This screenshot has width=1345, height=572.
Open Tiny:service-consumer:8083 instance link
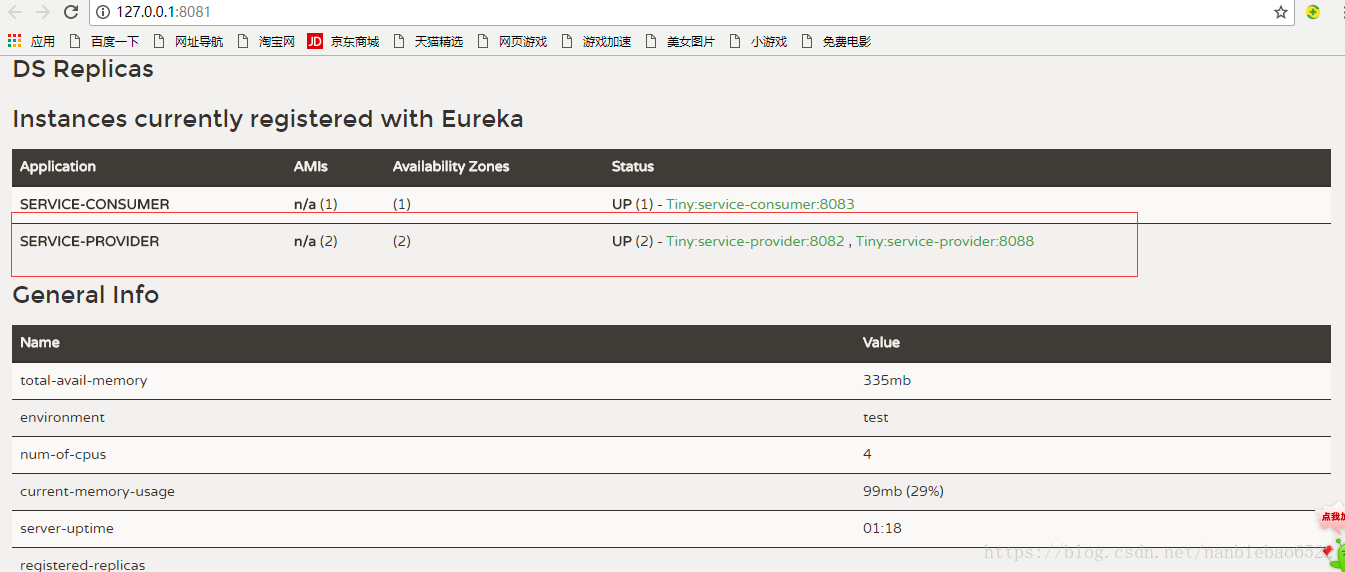(760, 204)
